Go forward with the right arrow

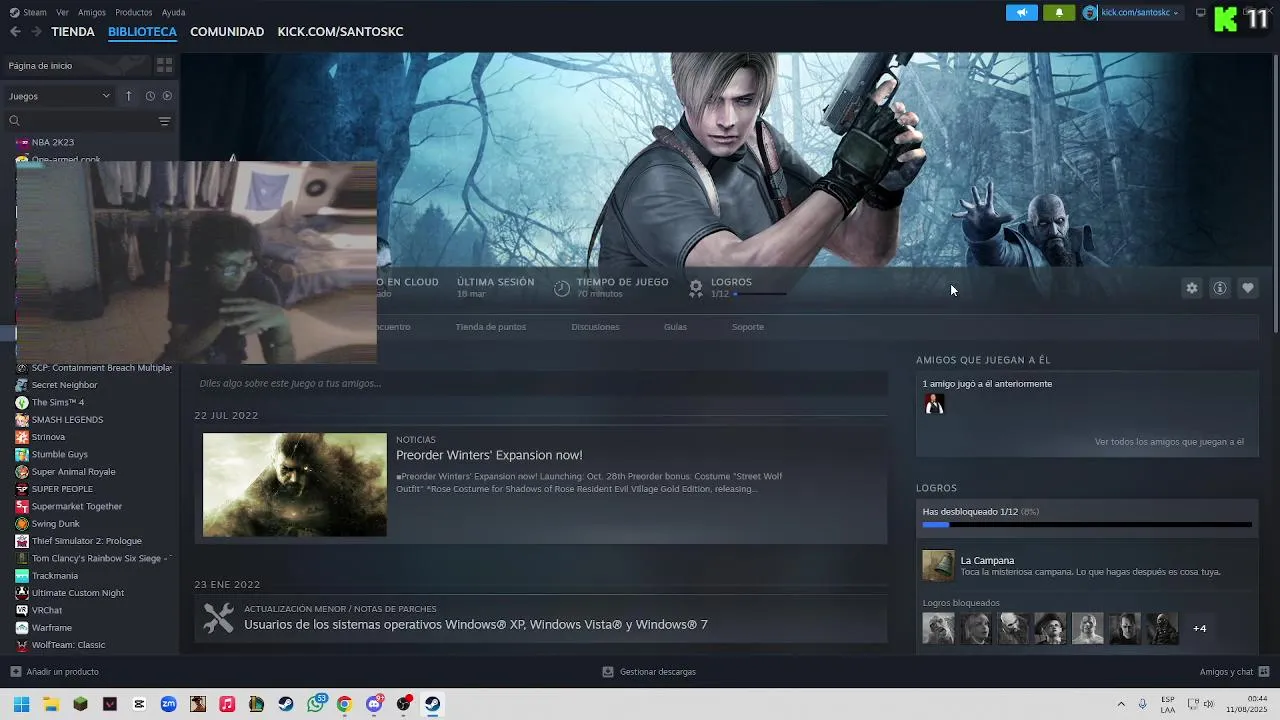pyautogui.click(x=36, y=32)
